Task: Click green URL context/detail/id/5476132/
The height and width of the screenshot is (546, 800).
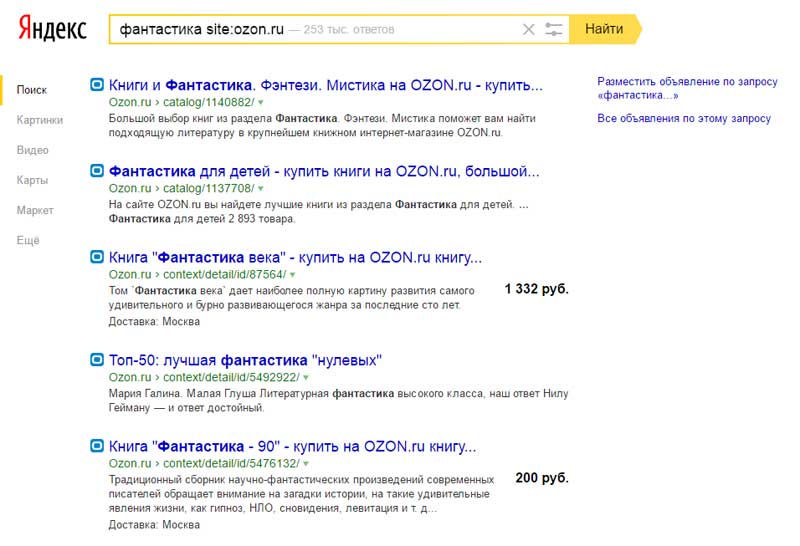Action: pyautogui.click(x=231, y=464)
